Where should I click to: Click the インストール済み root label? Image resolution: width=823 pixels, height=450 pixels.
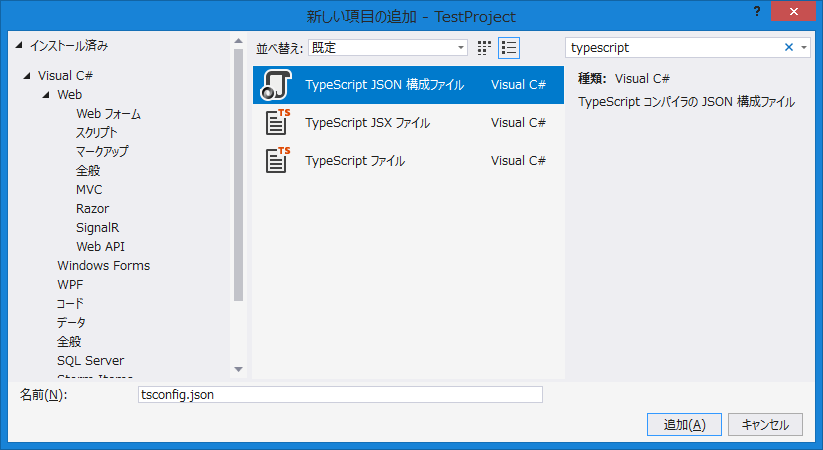coord(69,46)
